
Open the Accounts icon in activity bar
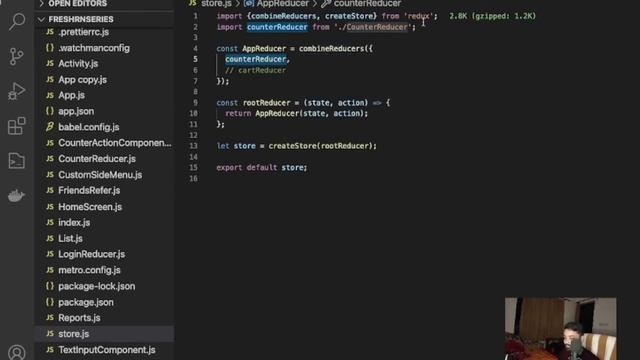[17, 352]
